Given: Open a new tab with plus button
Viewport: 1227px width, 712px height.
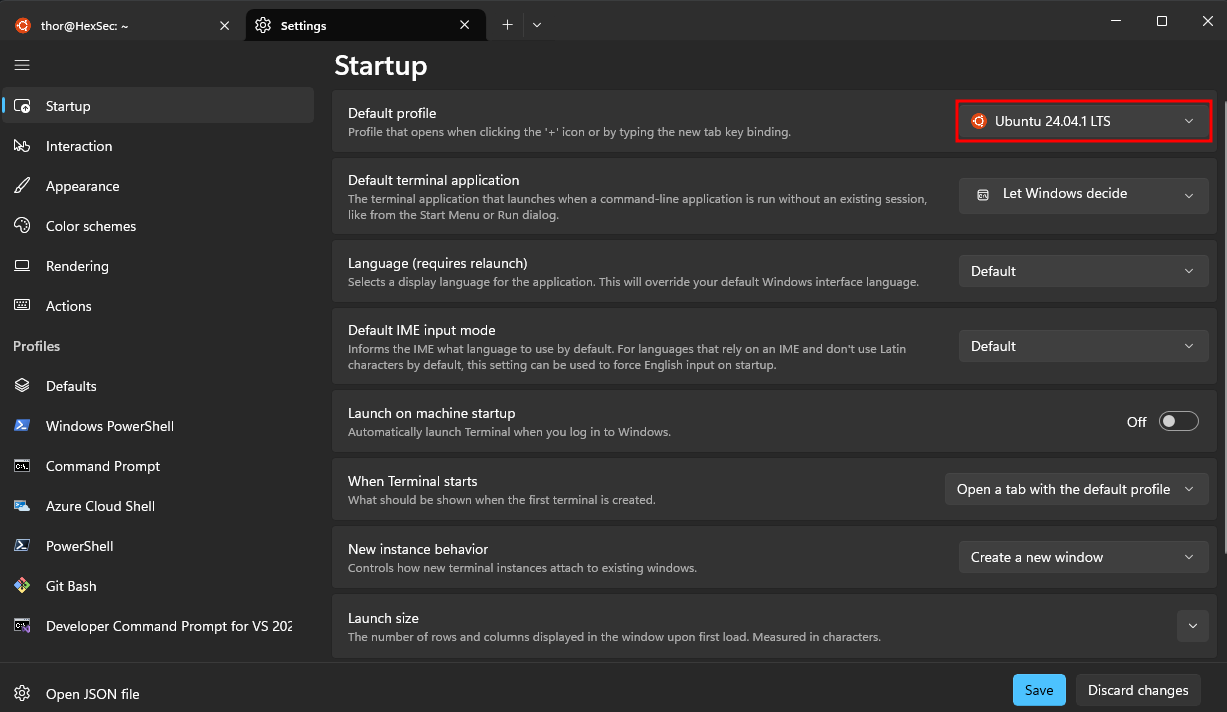Looking at the screenshot, I should [x=507, y=25].
